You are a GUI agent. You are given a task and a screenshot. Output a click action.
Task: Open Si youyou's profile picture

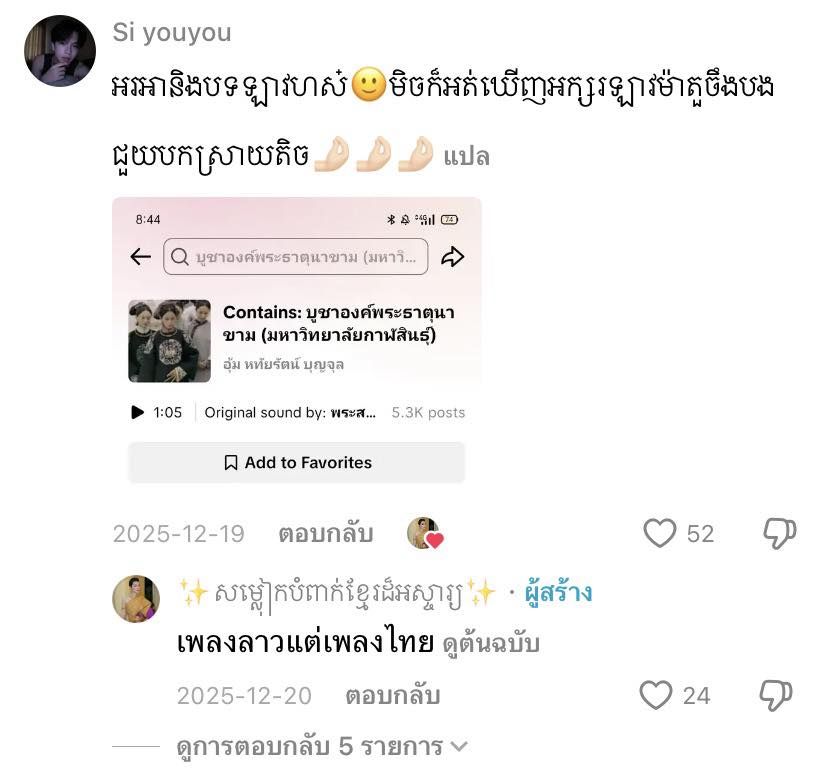(x=60, y=51)
